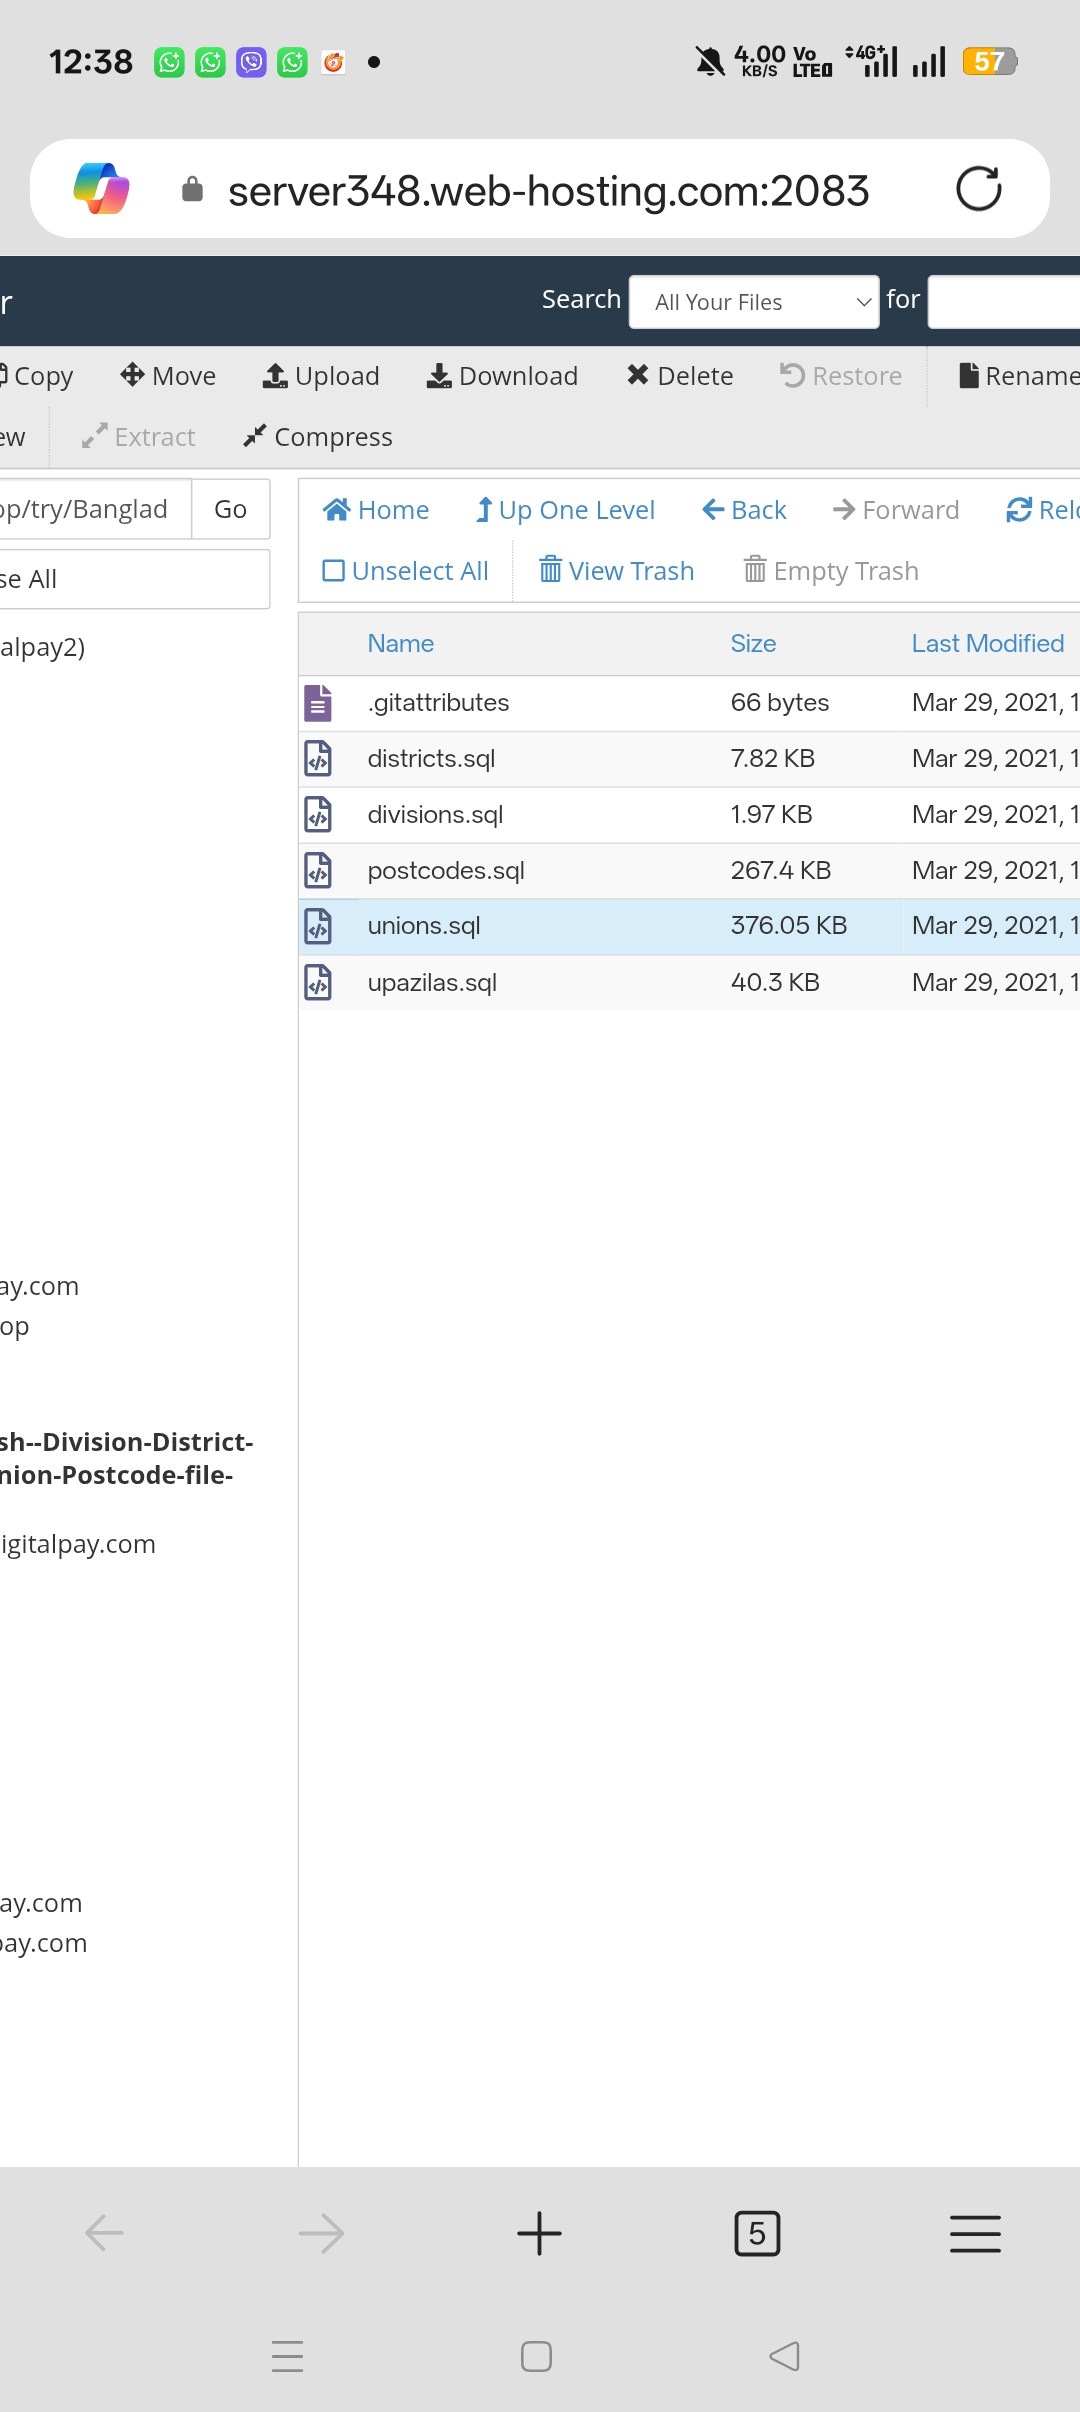The image size is (1080, 2412).
Task: Click Download in the toolbar
Action: point(502,376)
